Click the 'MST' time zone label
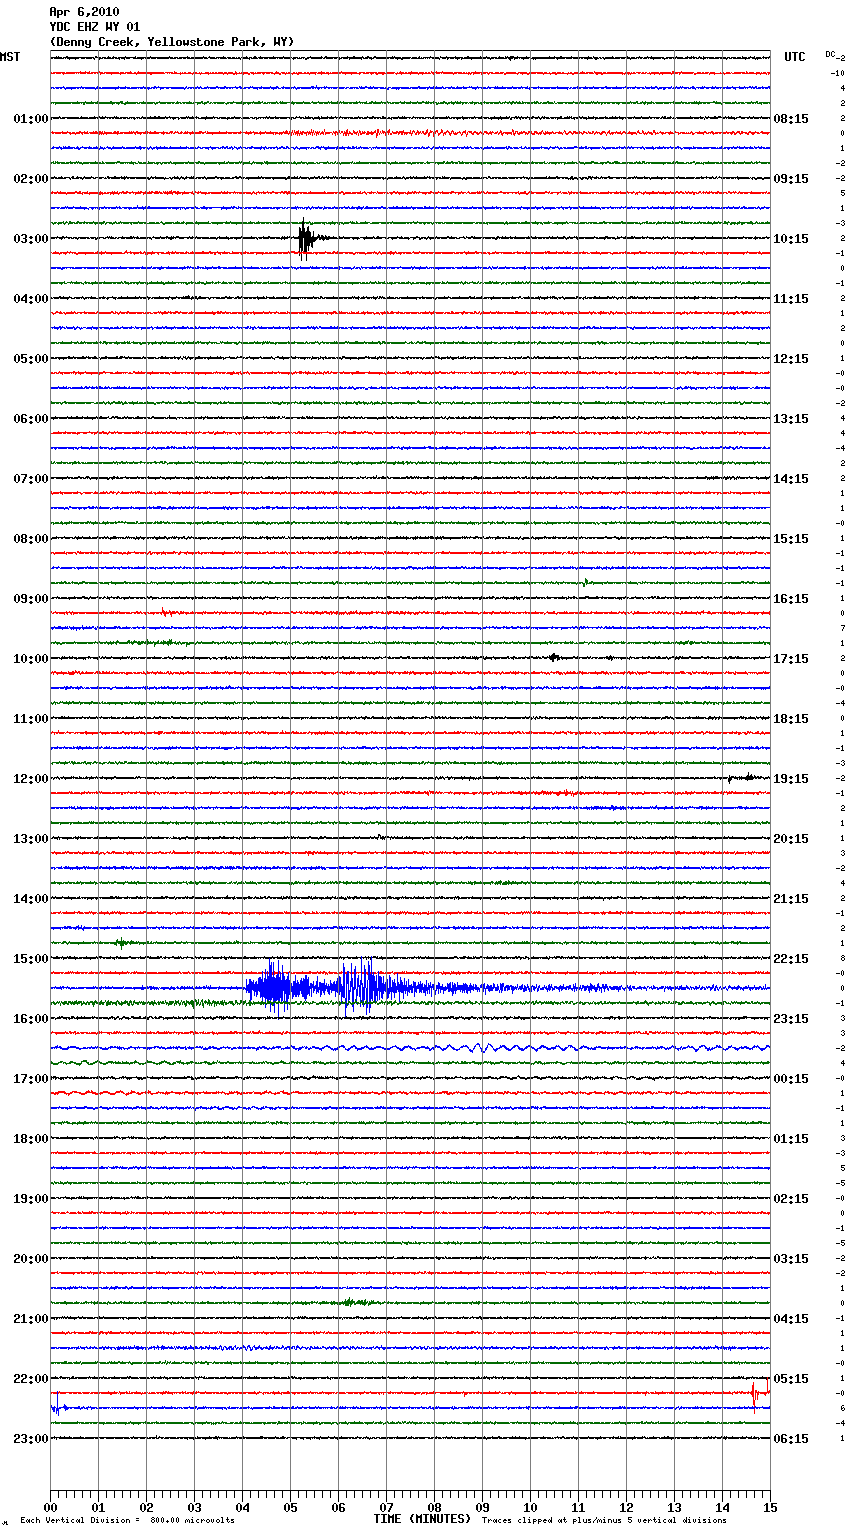The image size is (850, 1534). pyautogui.click(x=10, y=57)
